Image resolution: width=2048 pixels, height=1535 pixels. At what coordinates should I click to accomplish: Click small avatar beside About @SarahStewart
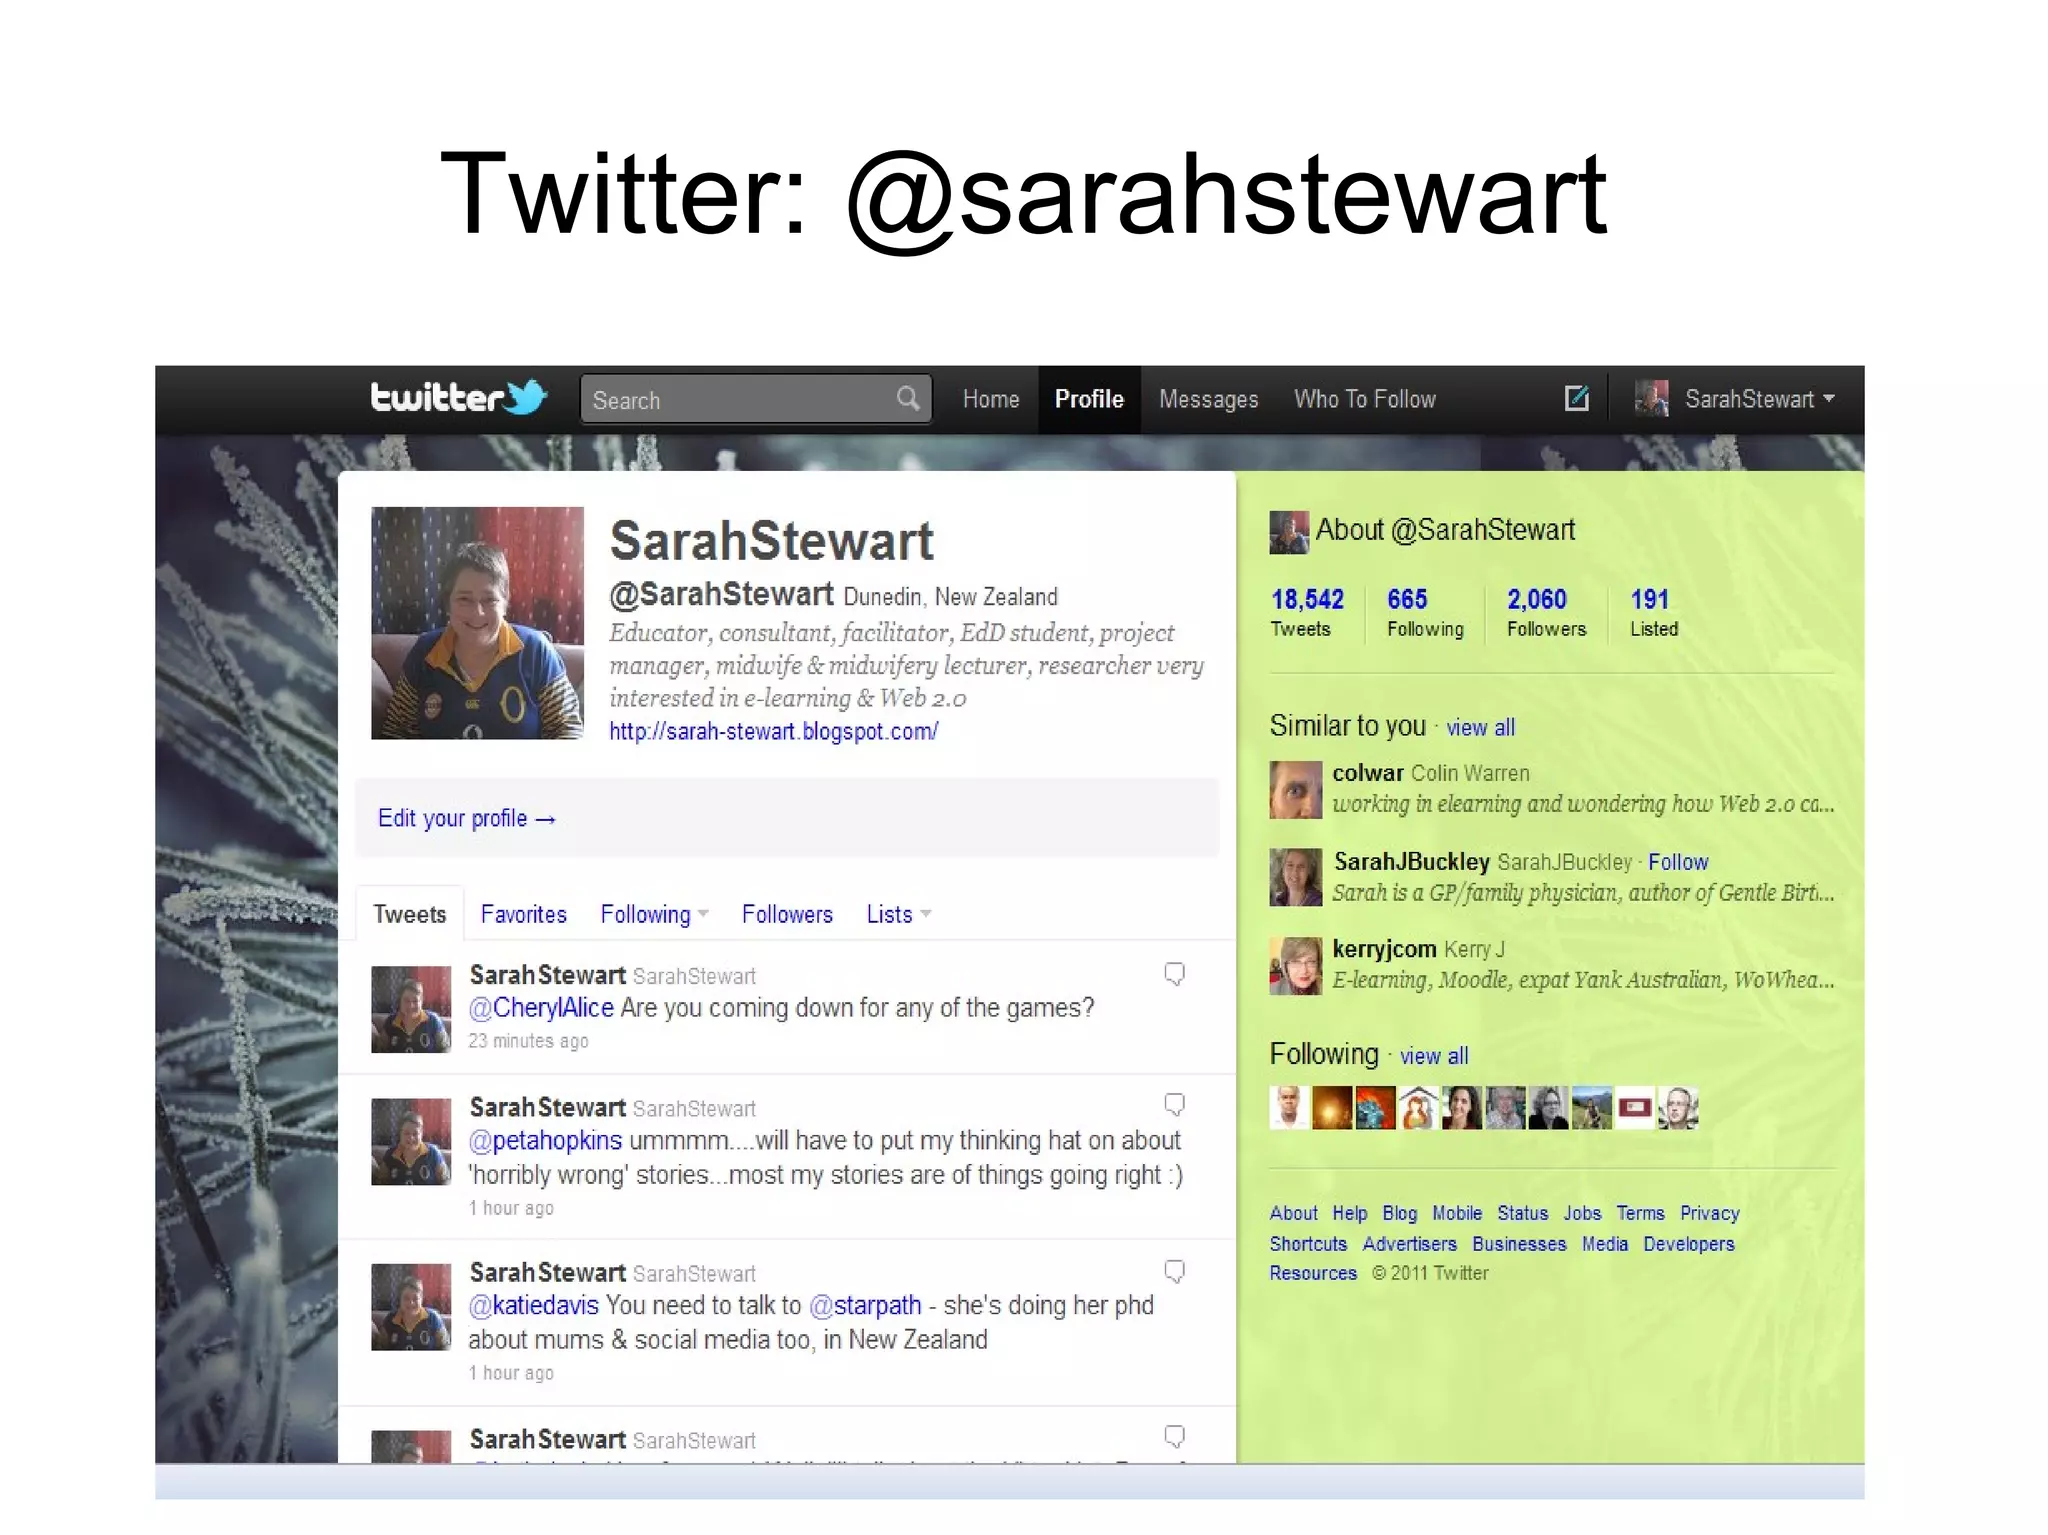pyautogui.click(x=1289, y=532)
